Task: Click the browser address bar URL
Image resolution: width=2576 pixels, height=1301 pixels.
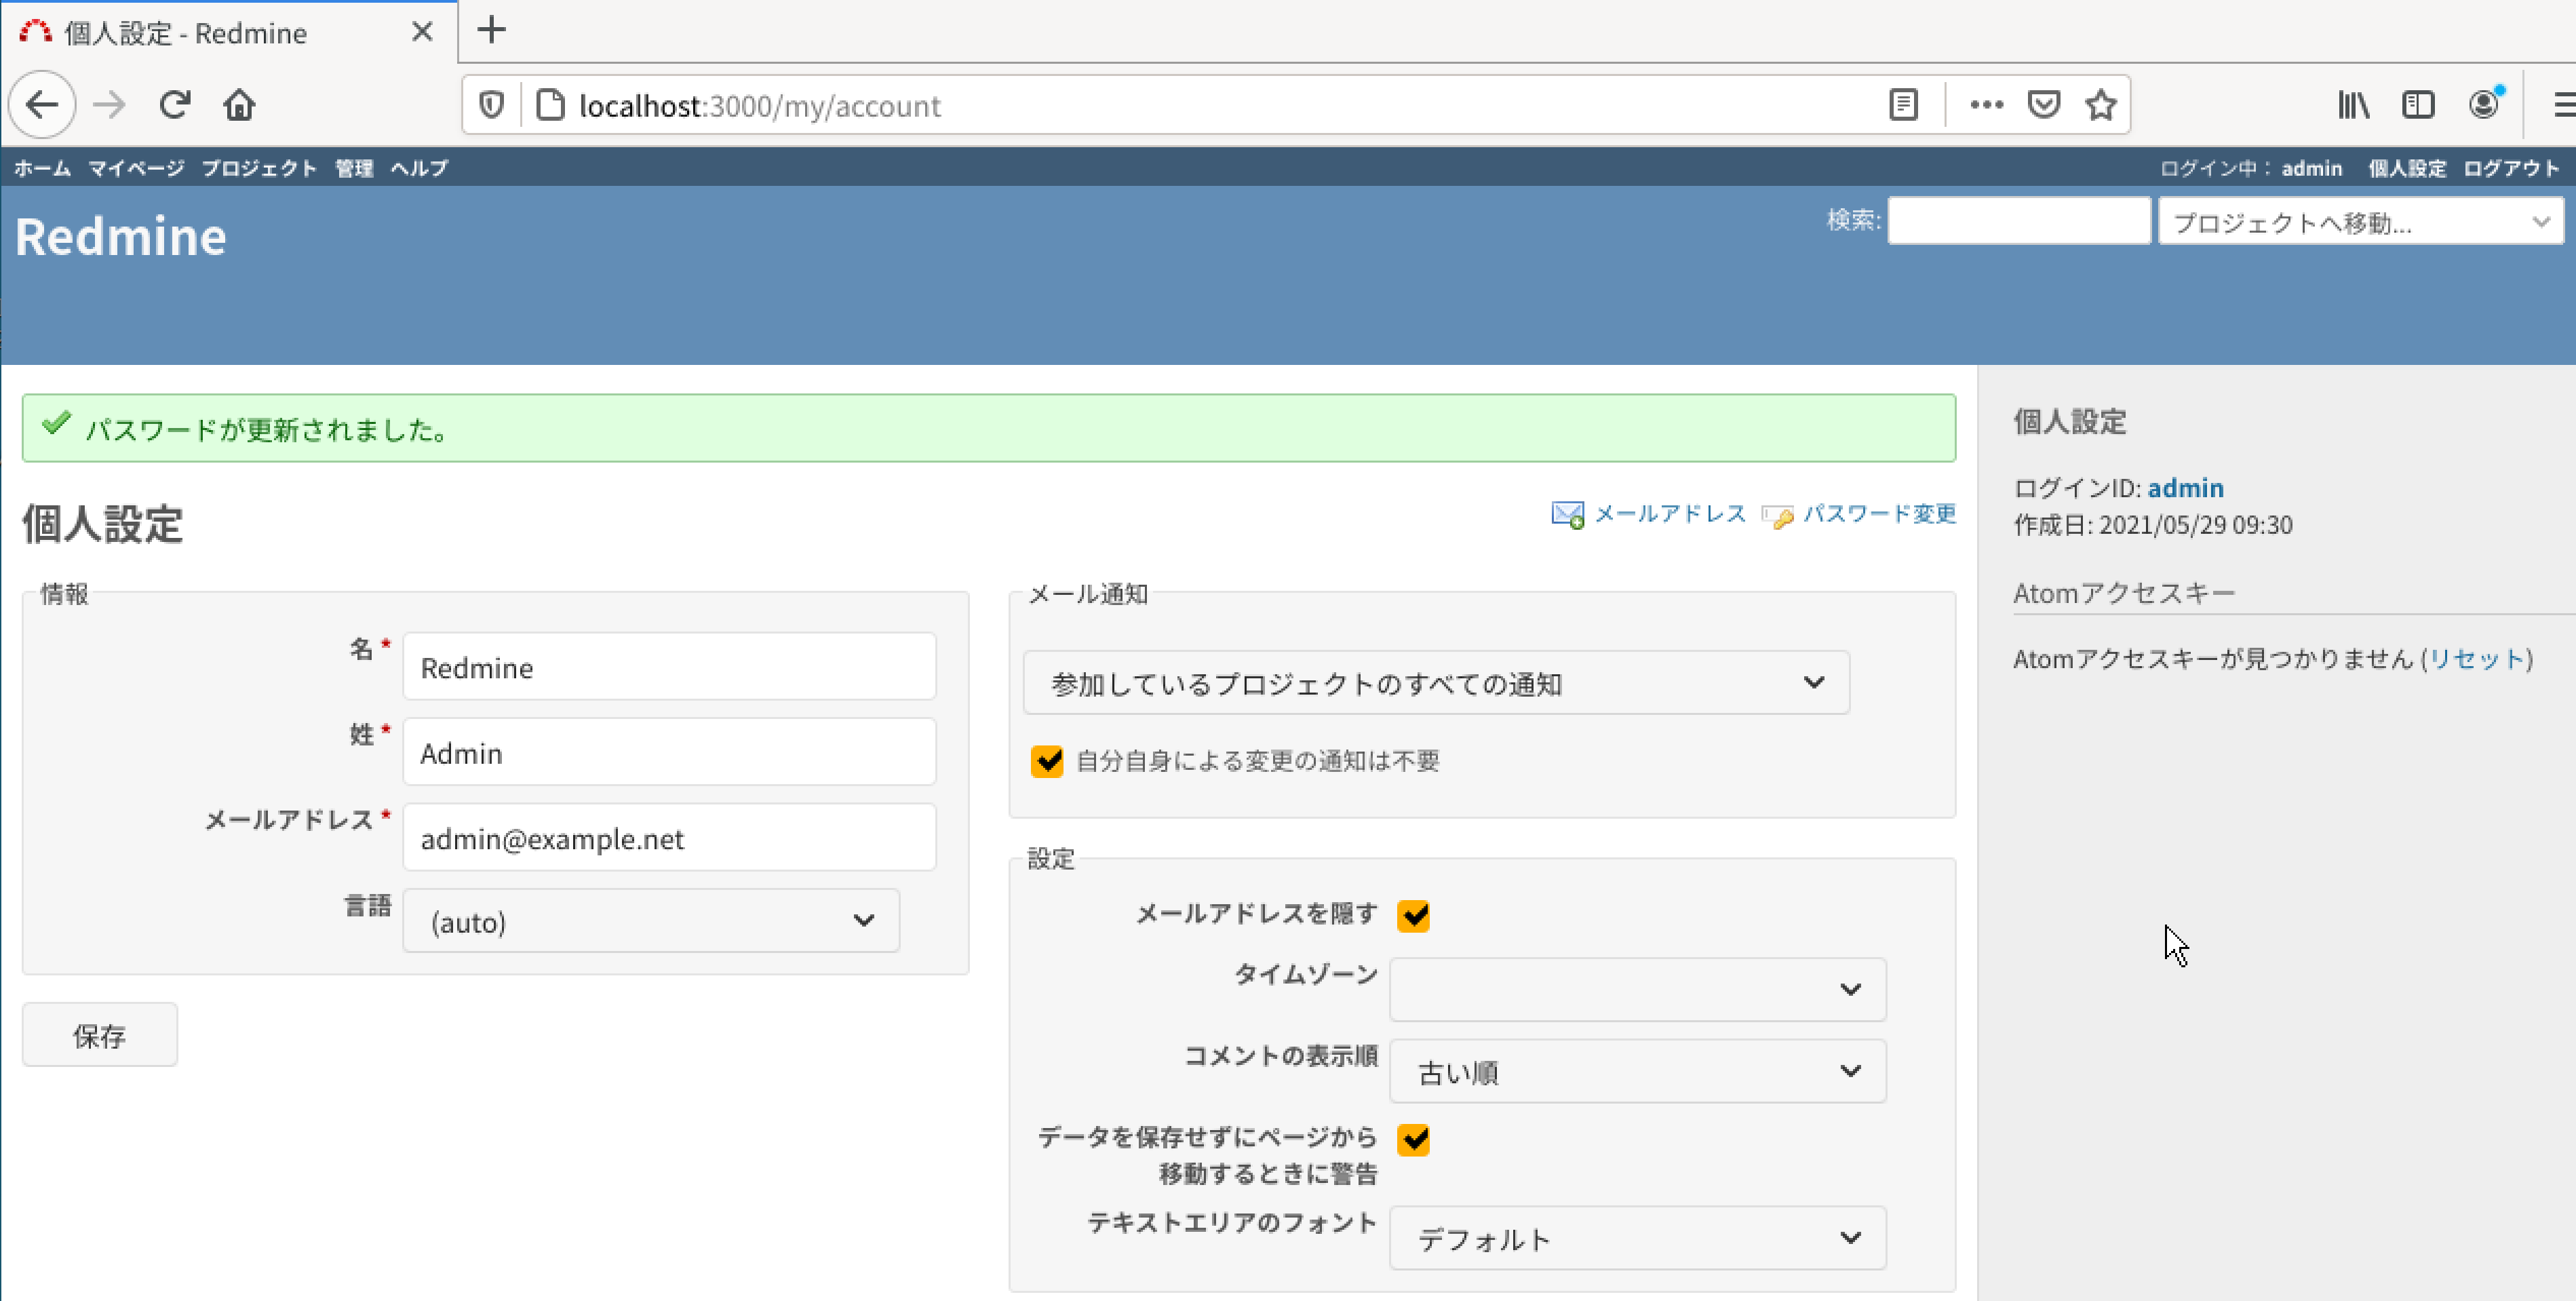Action: (x=760, y=105)
